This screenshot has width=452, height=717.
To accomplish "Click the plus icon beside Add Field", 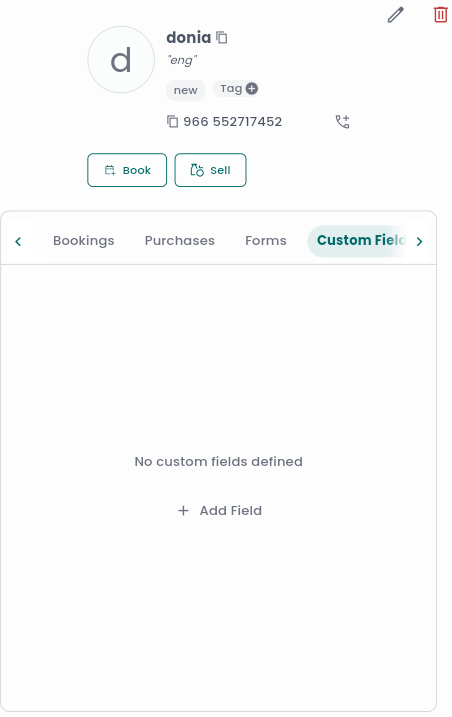I will (183, 511).
